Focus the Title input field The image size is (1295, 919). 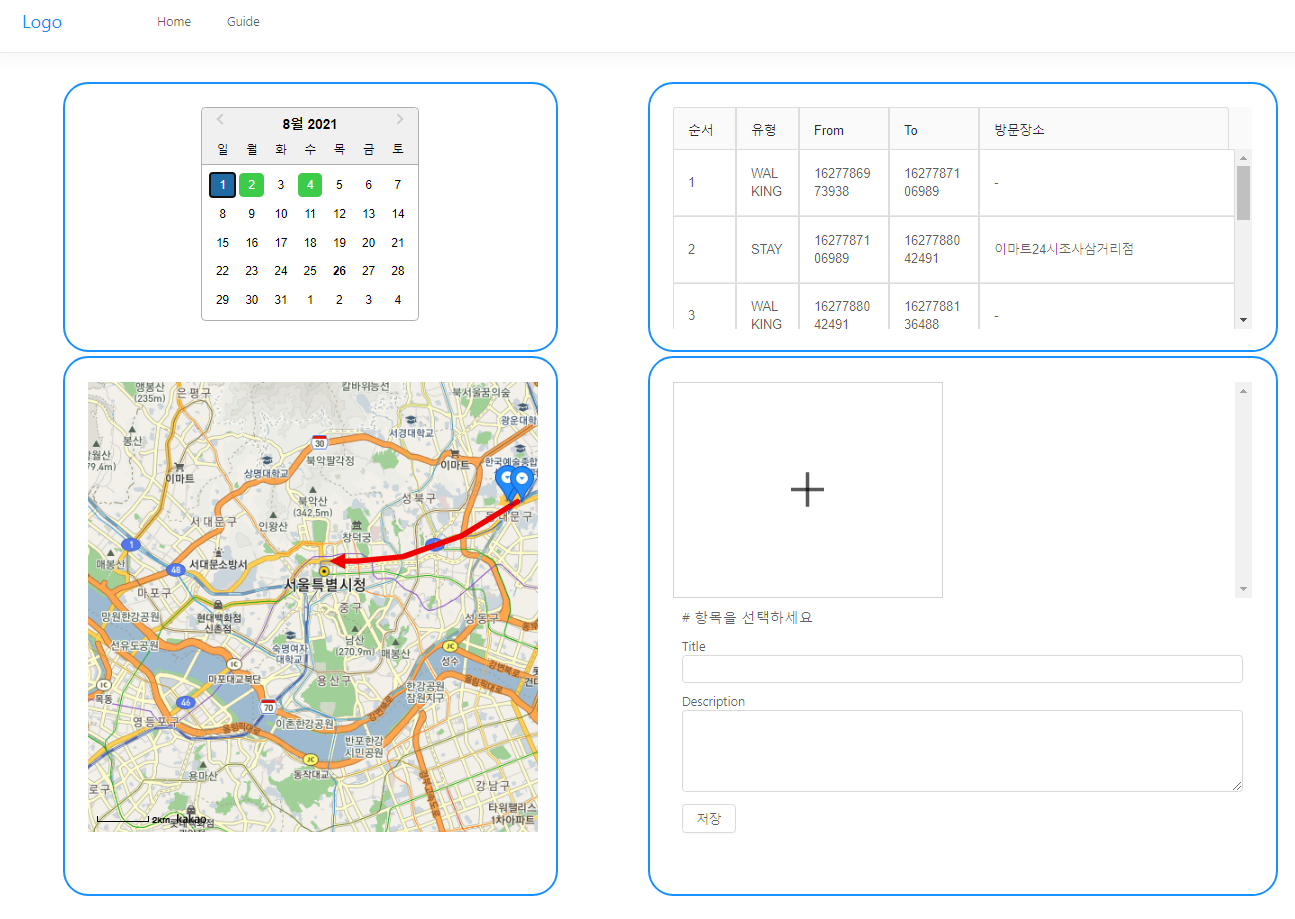[x=962, y=669]
